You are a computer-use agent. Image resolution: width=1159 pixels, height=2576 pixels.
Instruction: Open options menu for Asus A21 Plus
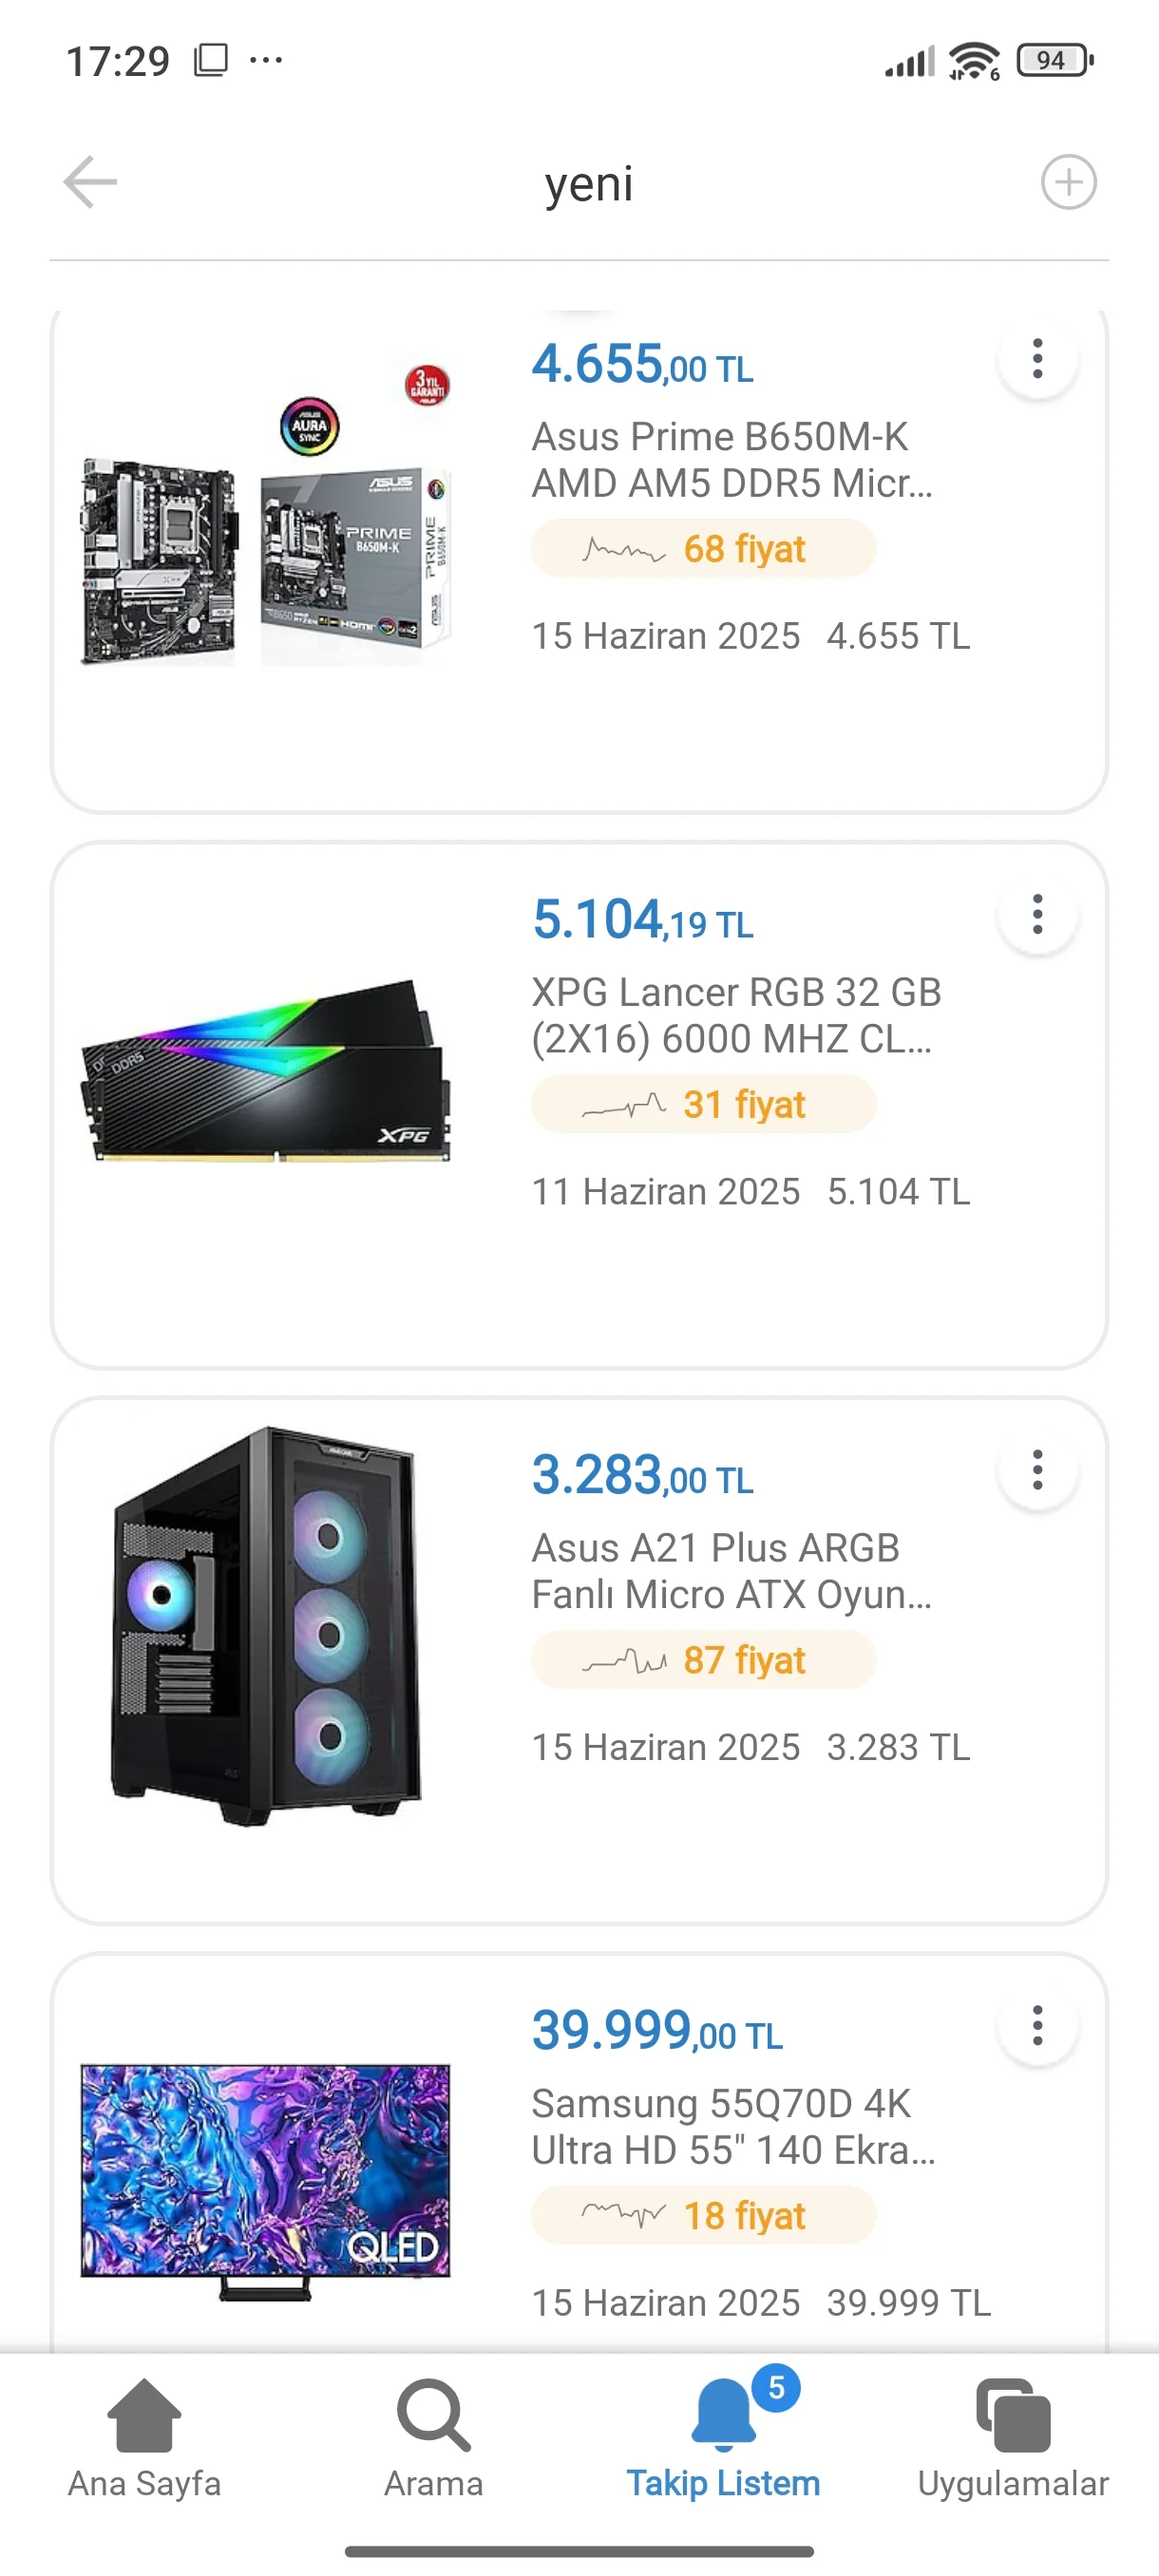(x=1037, y=1470)
